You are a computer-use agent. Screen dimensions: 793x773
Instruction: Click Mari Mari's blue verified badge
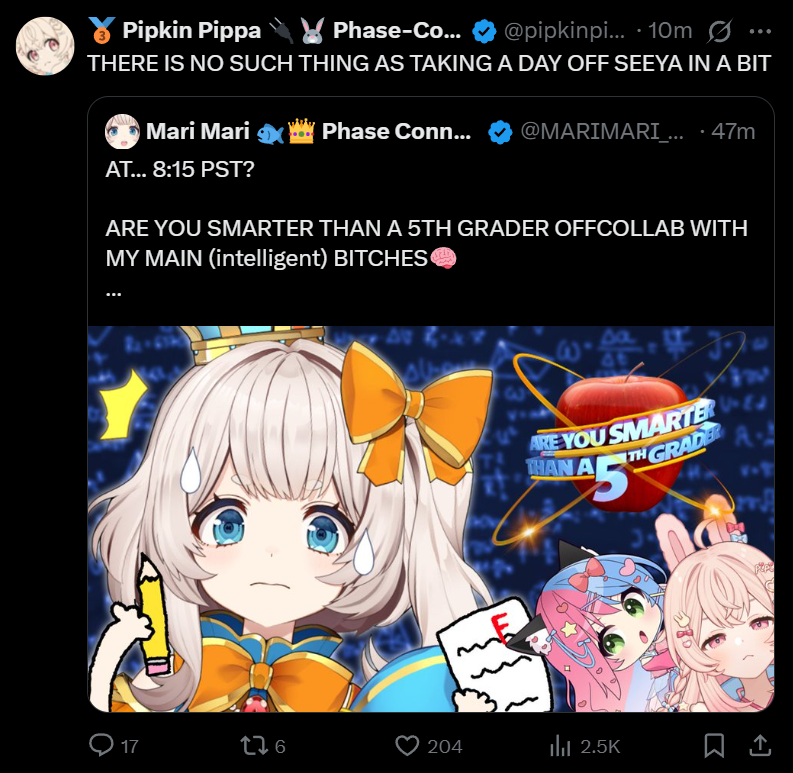click(500, 132)
